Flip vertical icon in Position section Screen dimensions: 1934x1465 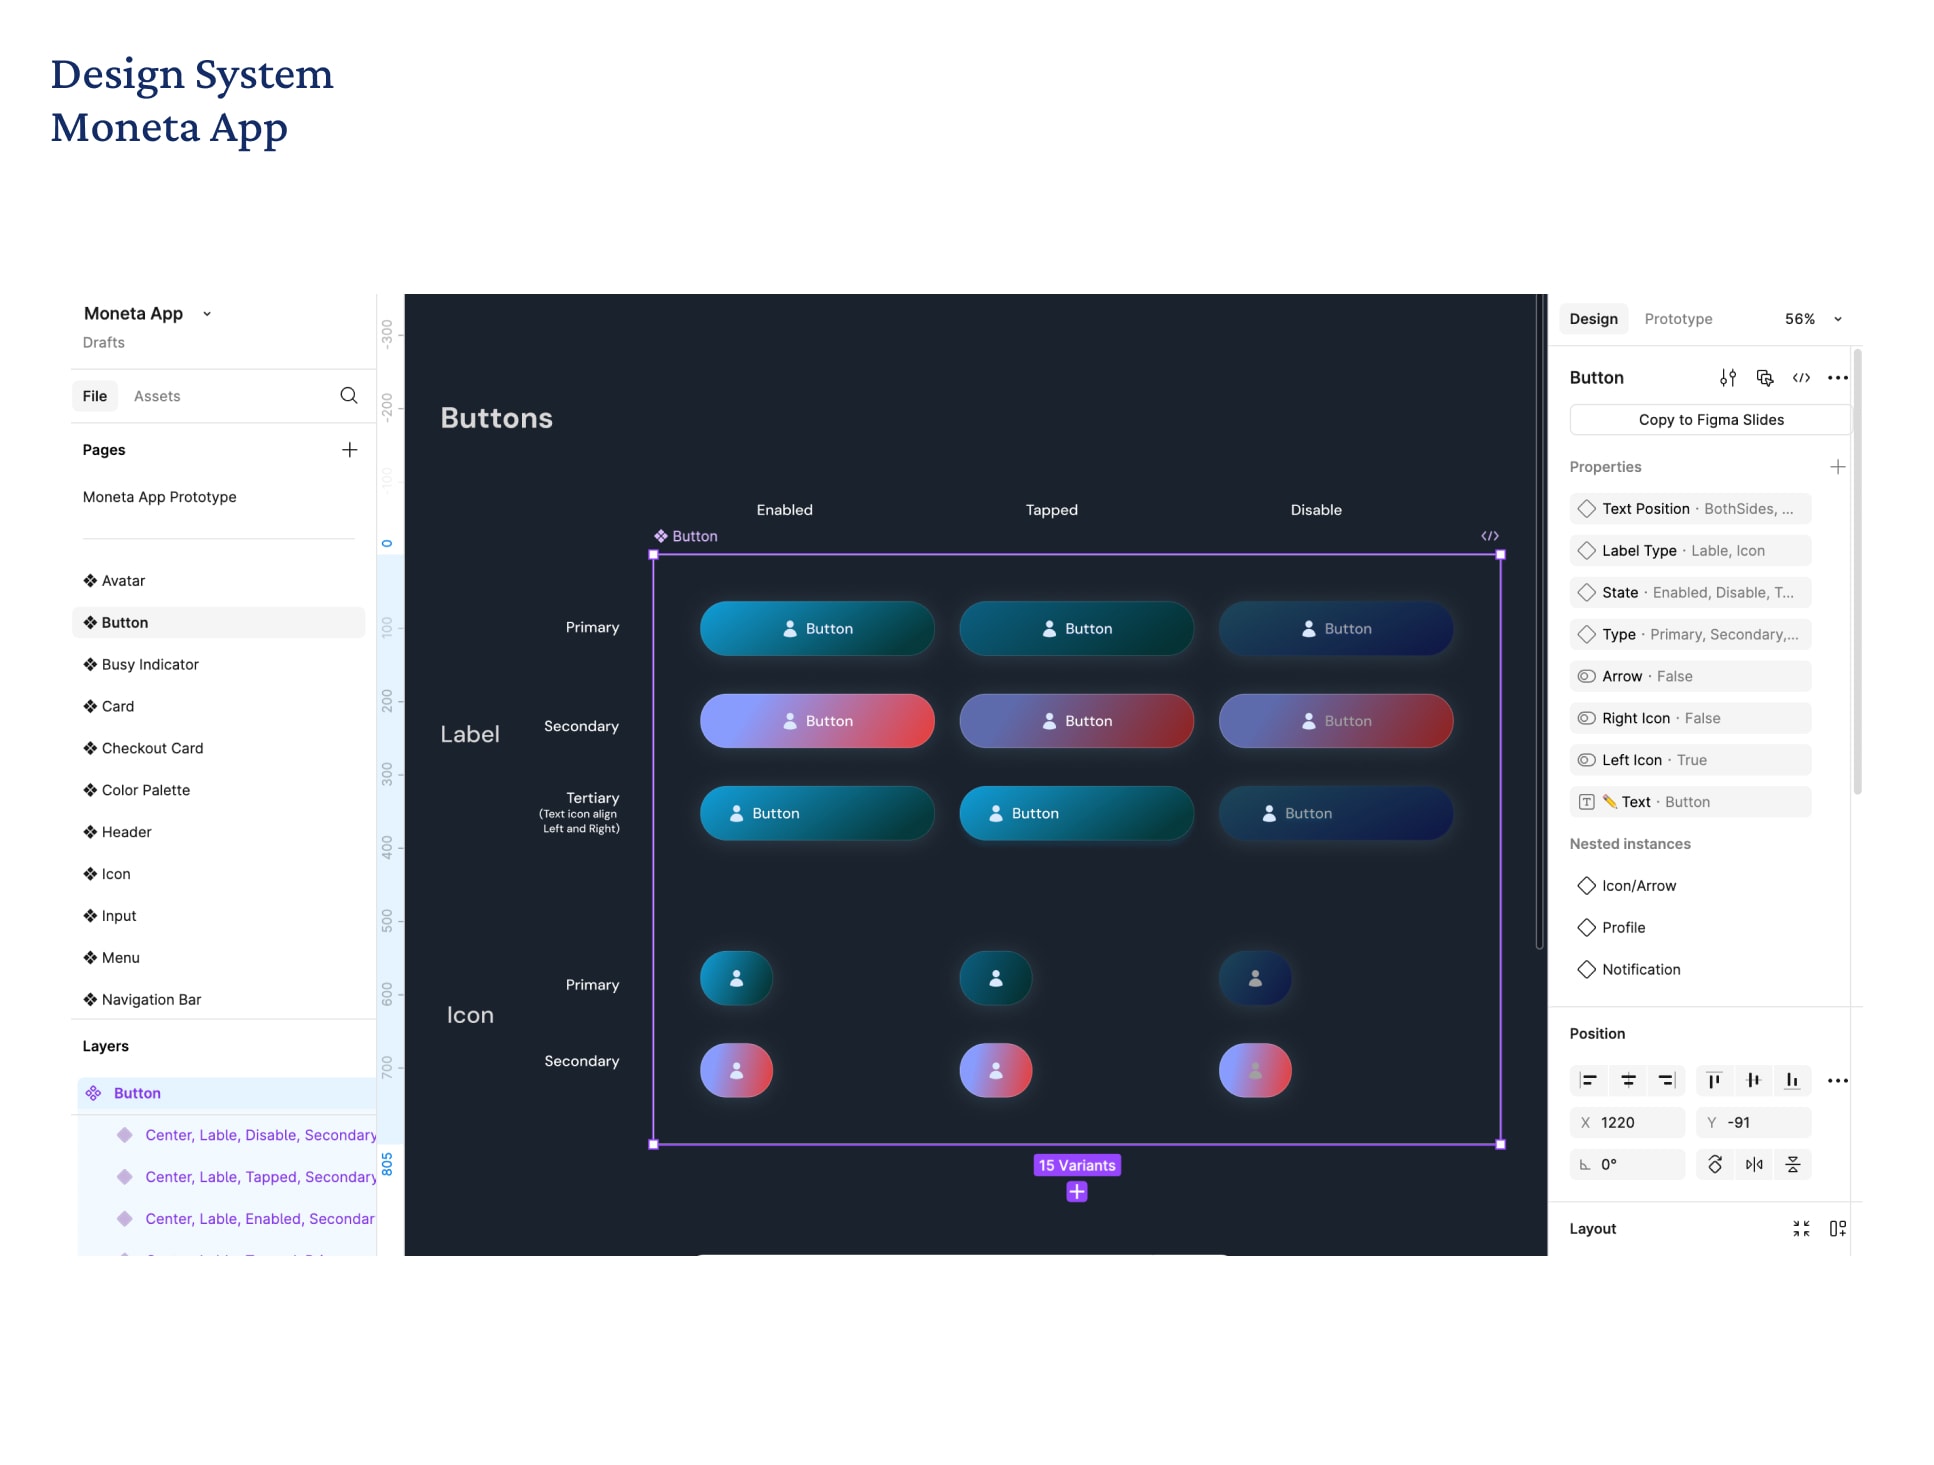(1793, 1164)
